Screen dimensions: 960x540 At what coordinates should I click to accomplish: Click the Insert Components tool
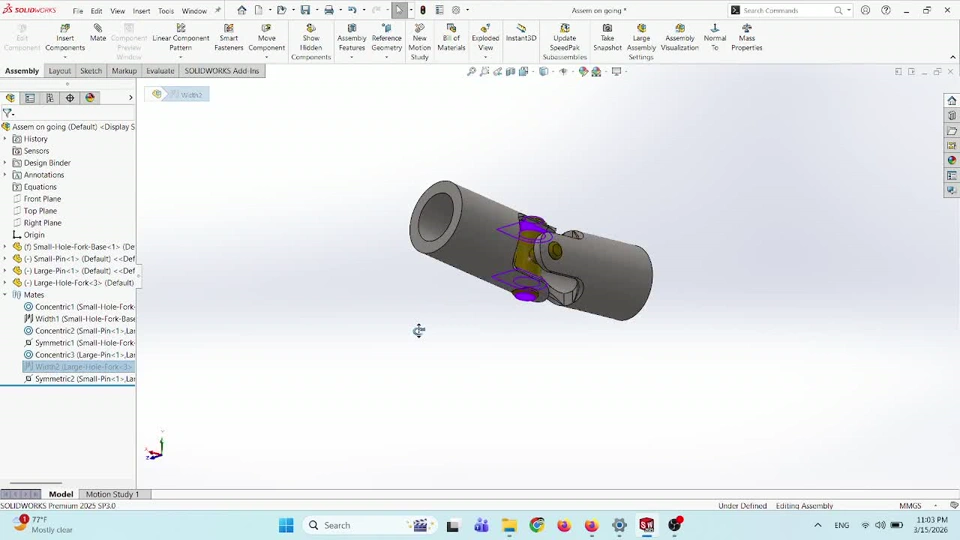click(65, 38)
